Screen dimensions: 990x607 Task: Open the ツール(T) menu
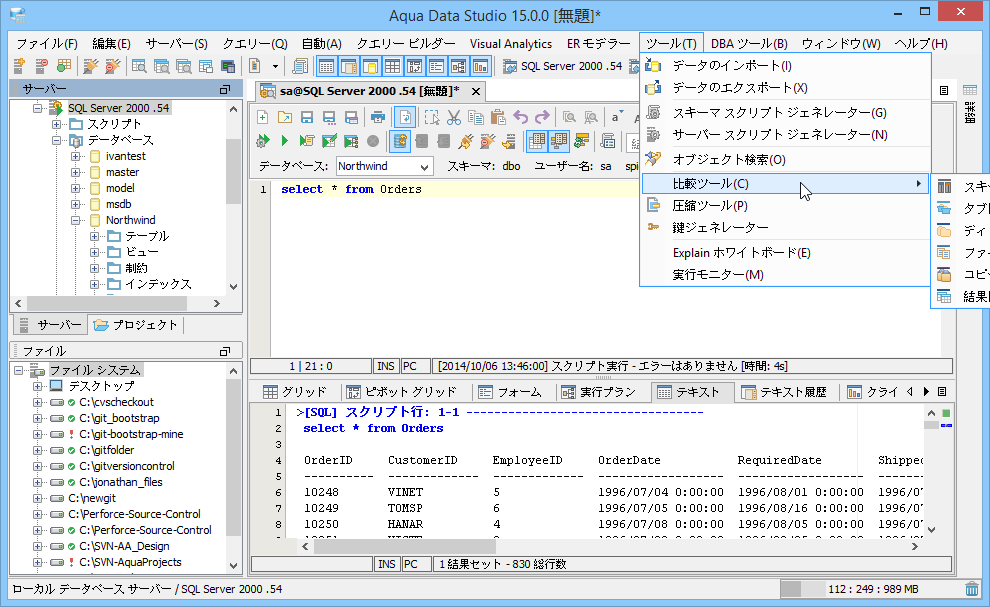tap(671, 44)
